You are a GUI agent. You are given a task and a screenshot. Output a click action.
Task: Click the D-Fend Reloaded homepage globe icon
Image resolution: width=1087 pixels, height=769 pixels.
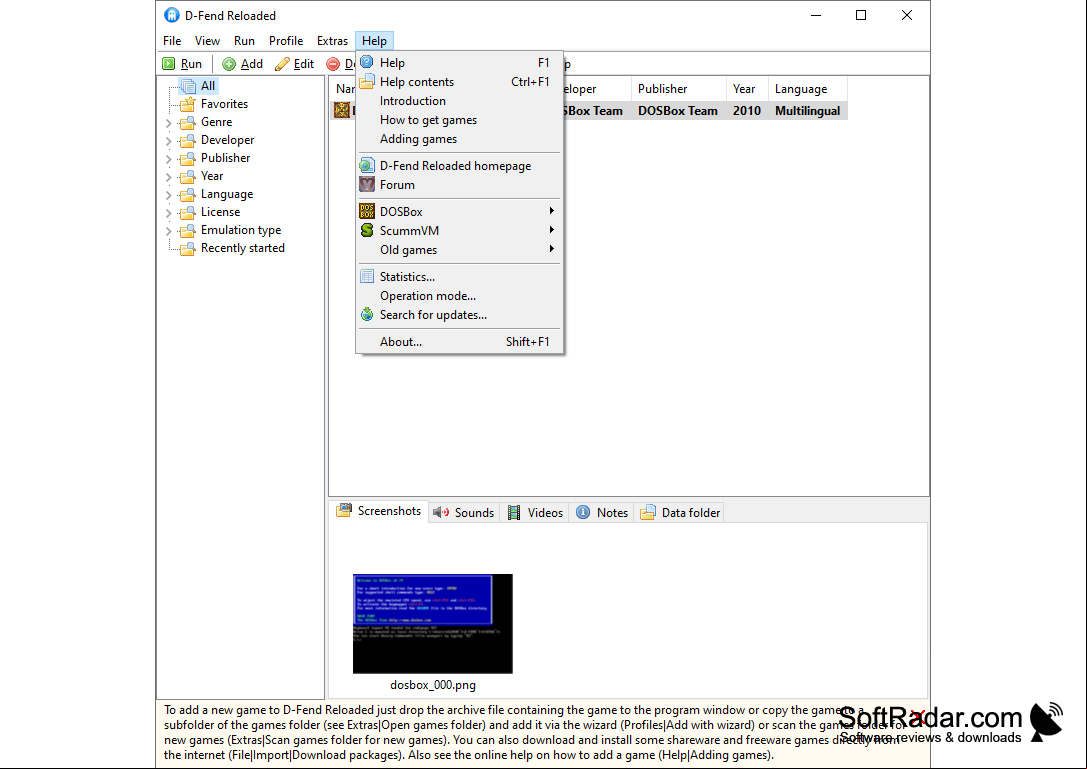point(367,166)
